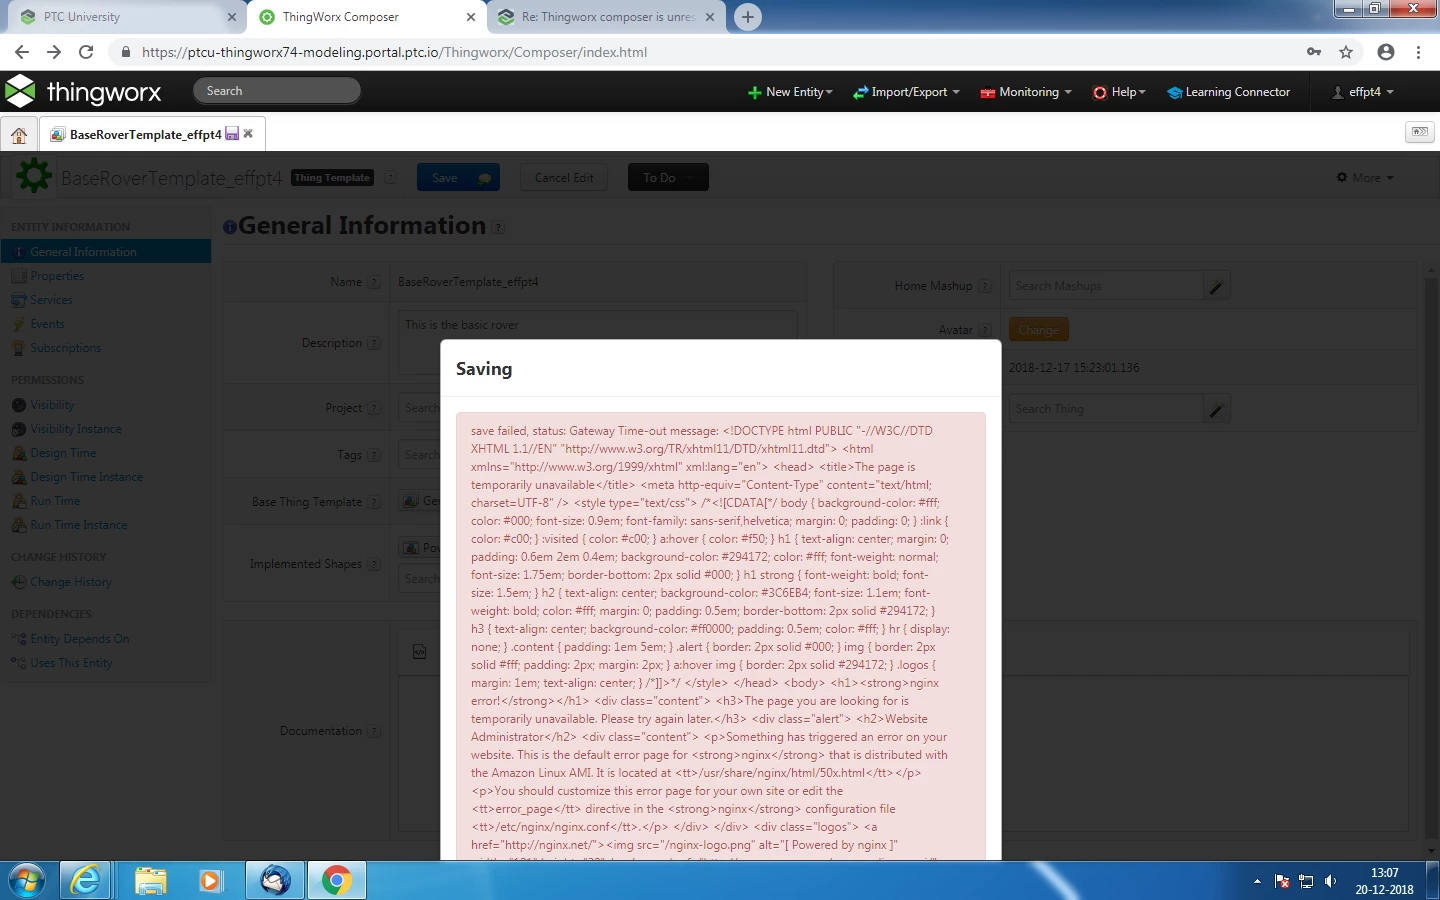The width and height of the screenshot is (1440, 900).
Task: Open Visibility Instance permissions
Action: click(76, 429)
